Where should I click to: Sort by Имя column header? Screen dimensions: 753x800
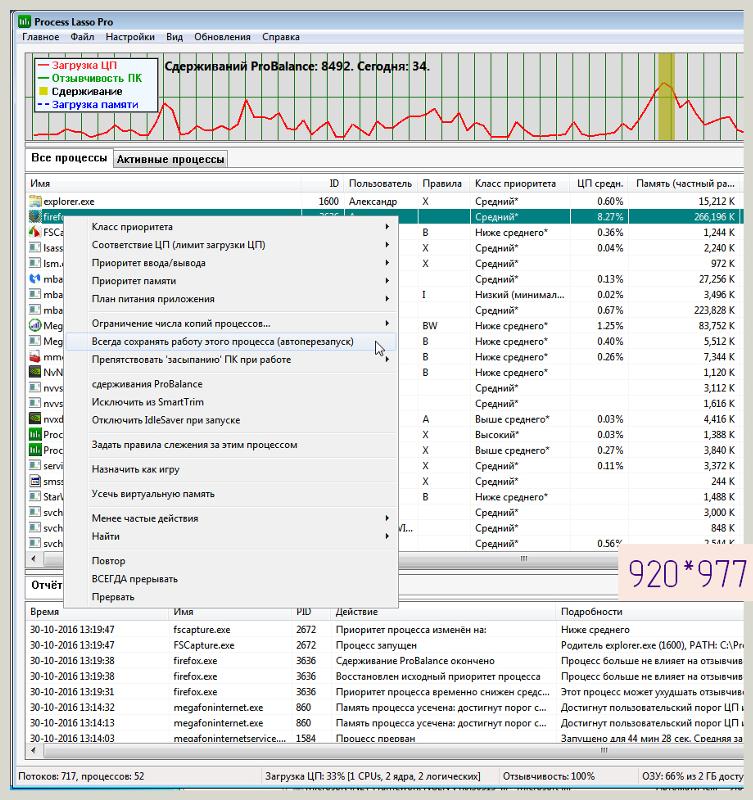point(163,183)
